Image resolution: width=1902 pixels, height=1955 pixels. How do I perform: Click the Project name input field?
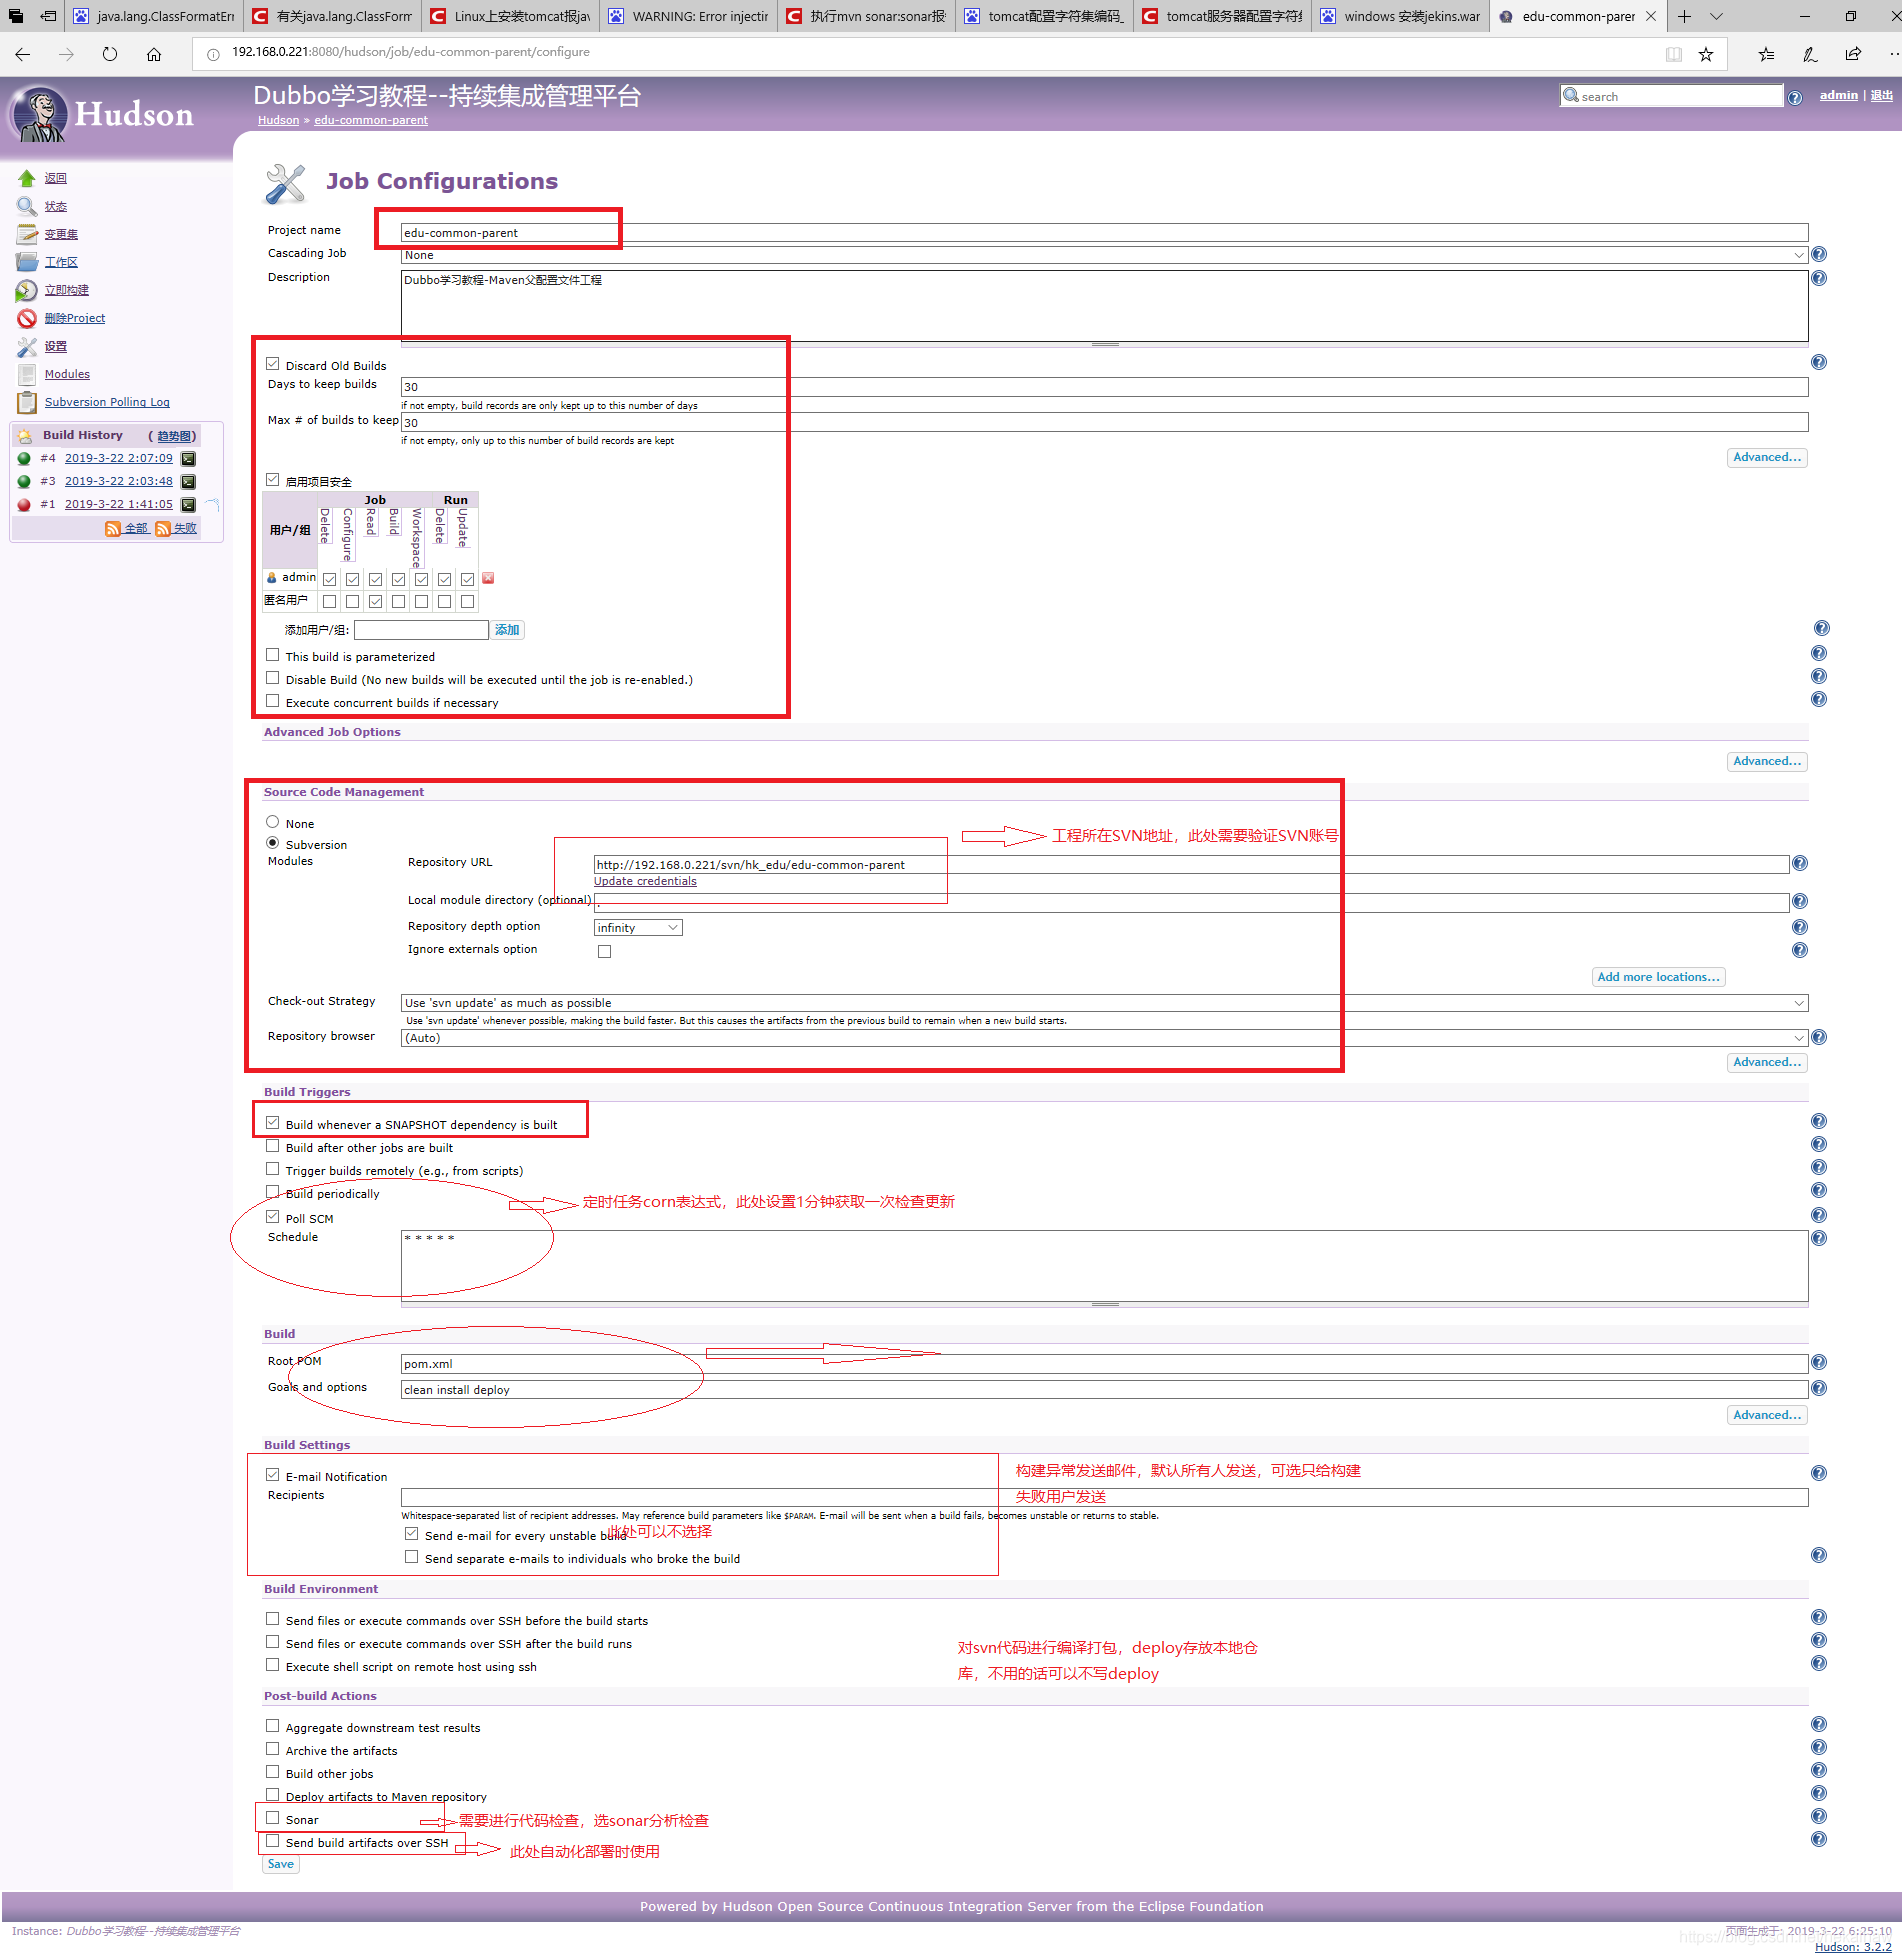1104,233
